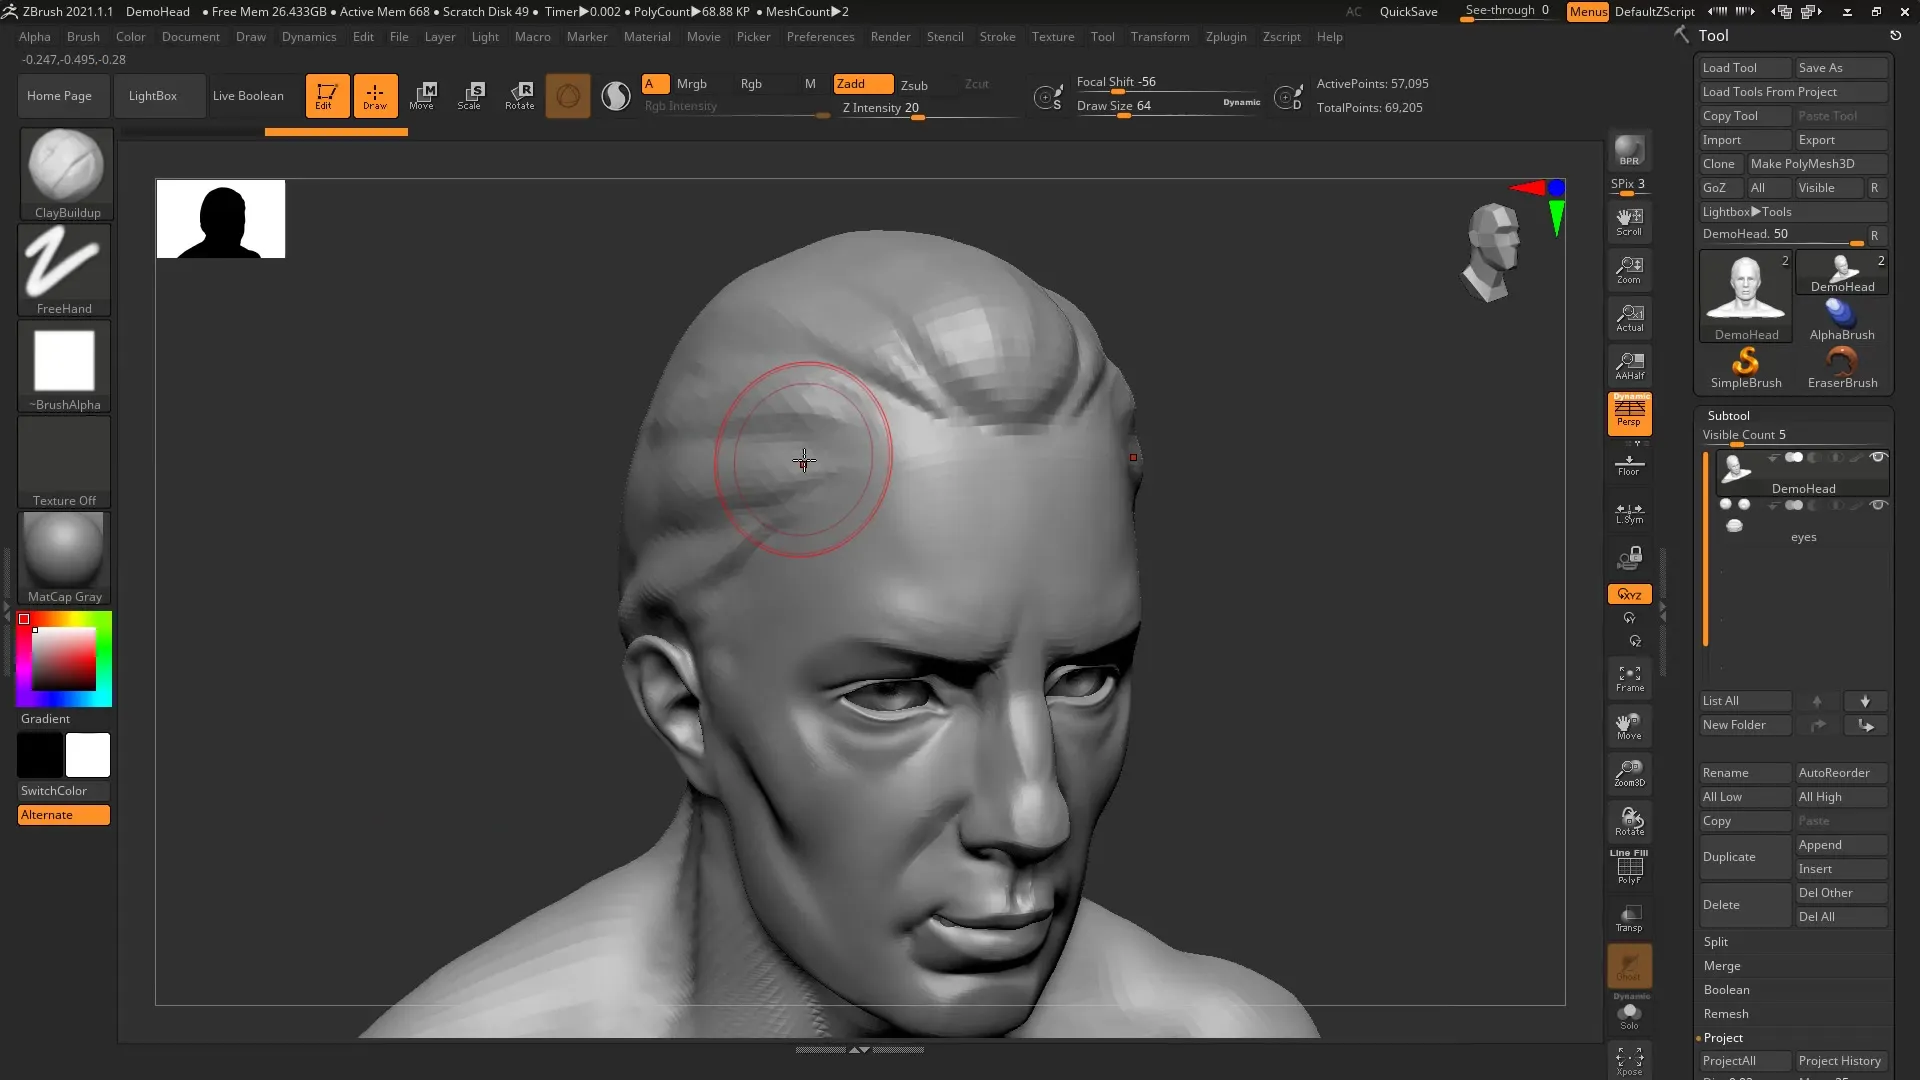This screenshot has height=1080, width=1920.
Task: Select the ClayBuildup brush thumbnail
Action: pyautogui.click(x=66, y=172)
